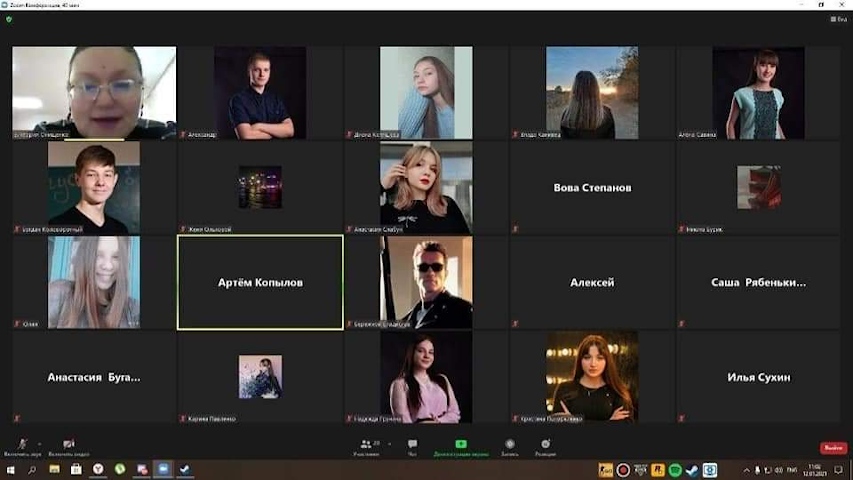The width and height of the screenshot is (853, 480).
Task: Select Артём Копылов highlighted participant tile
Action: coord(260,283)
